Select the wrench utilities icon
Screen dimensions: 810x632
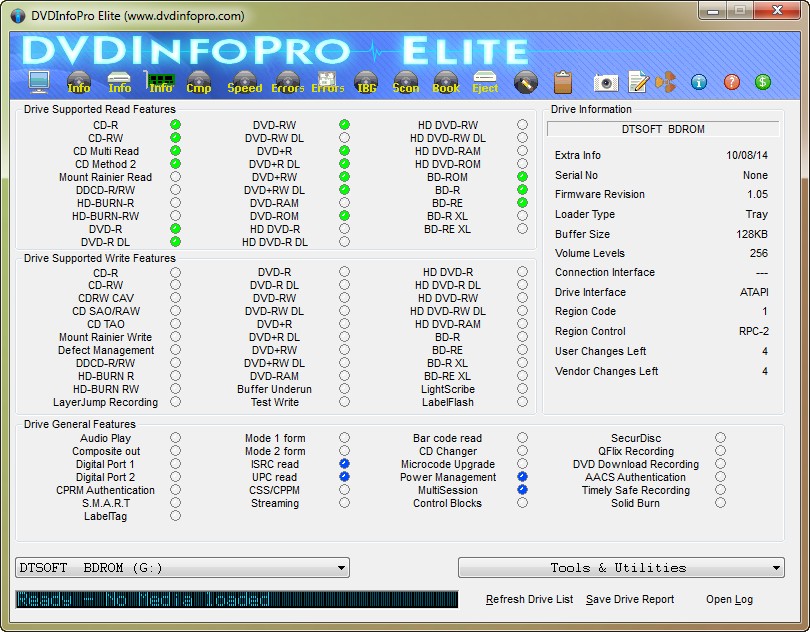[527, 82]
